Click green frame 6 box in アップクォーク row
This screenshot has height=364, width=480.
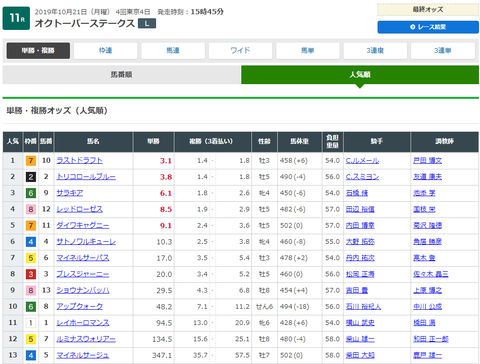coord(31,307)
